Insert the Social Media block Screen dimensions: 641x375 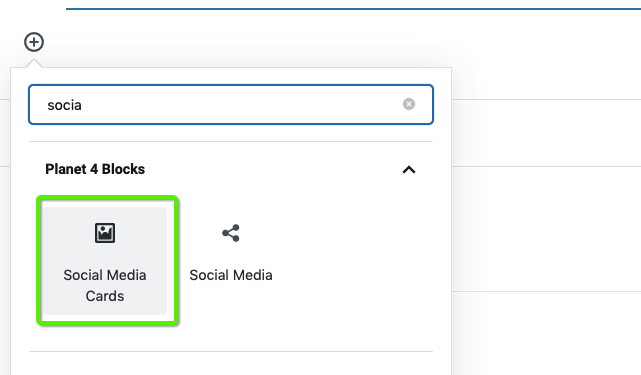pyautogui.click(x=231, y=261)
